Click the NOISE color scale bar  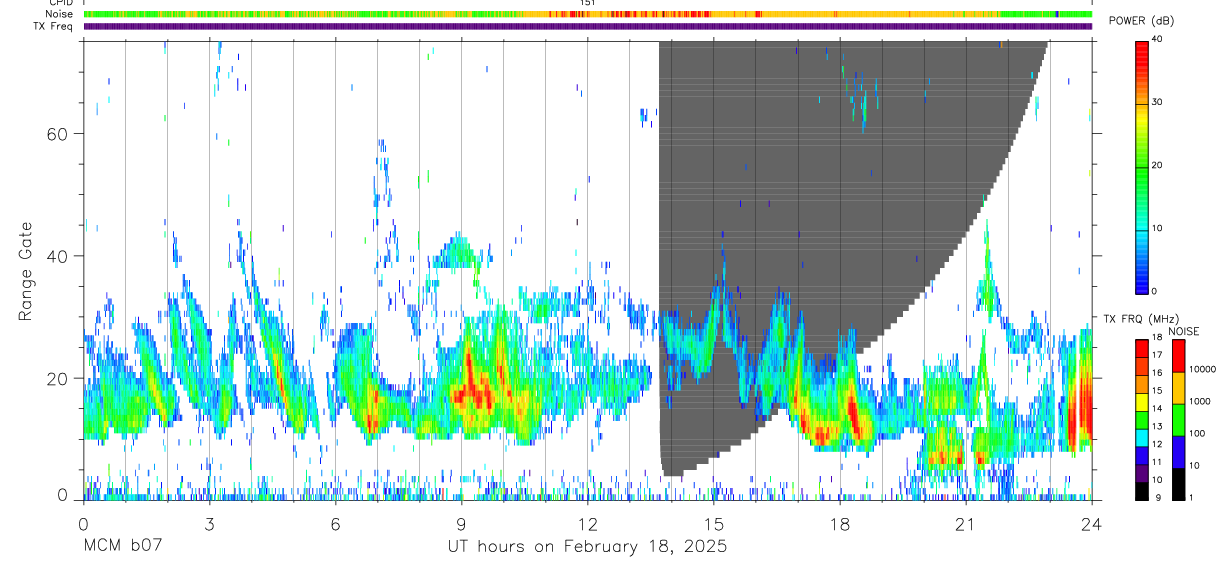tap(1177, 419)
